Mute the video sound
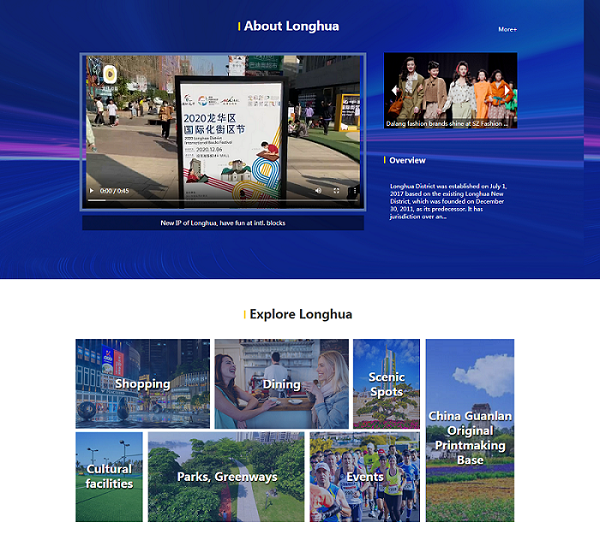The image size is (600, 558). point(318,190)
